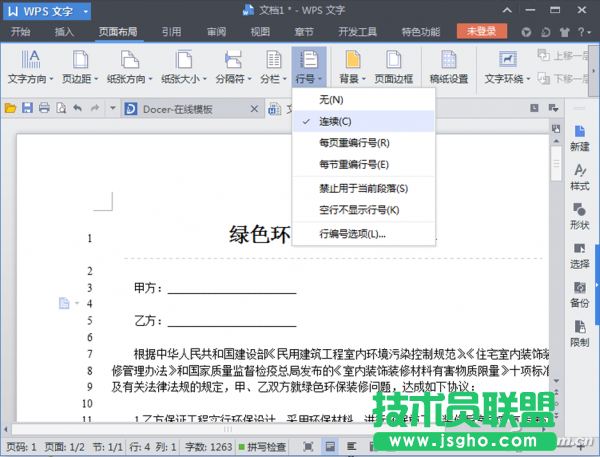Click the horizontal scrollbar thumb

228,429
